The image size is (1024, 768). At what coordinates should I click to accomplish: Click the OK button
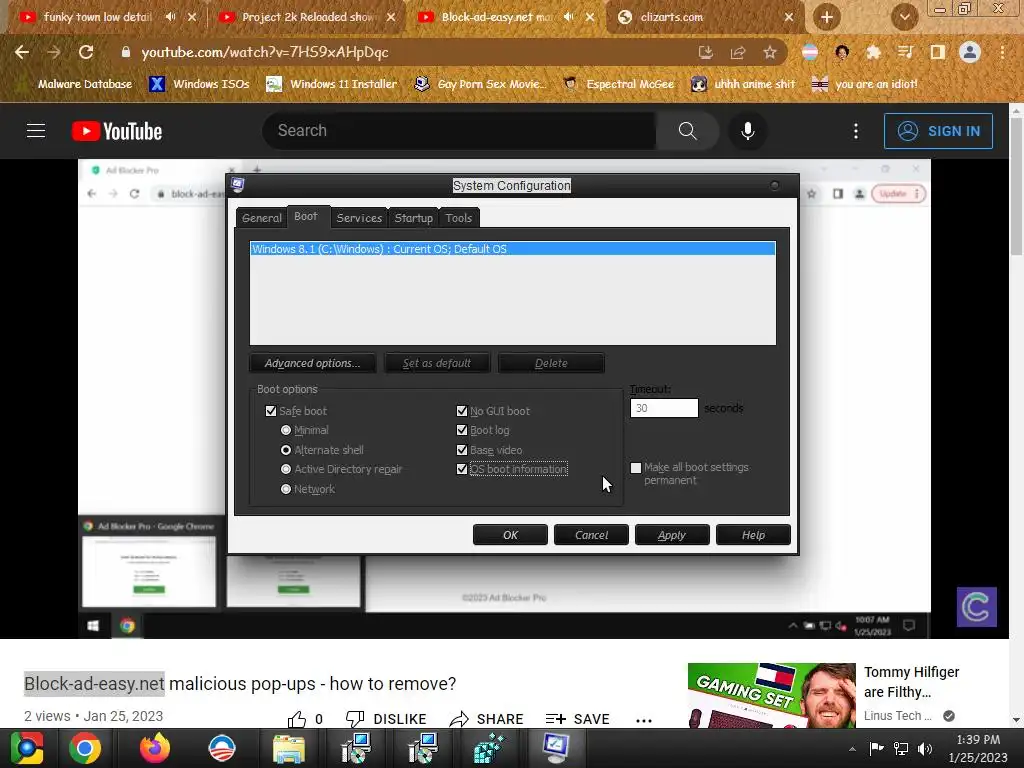coord(510,535)
